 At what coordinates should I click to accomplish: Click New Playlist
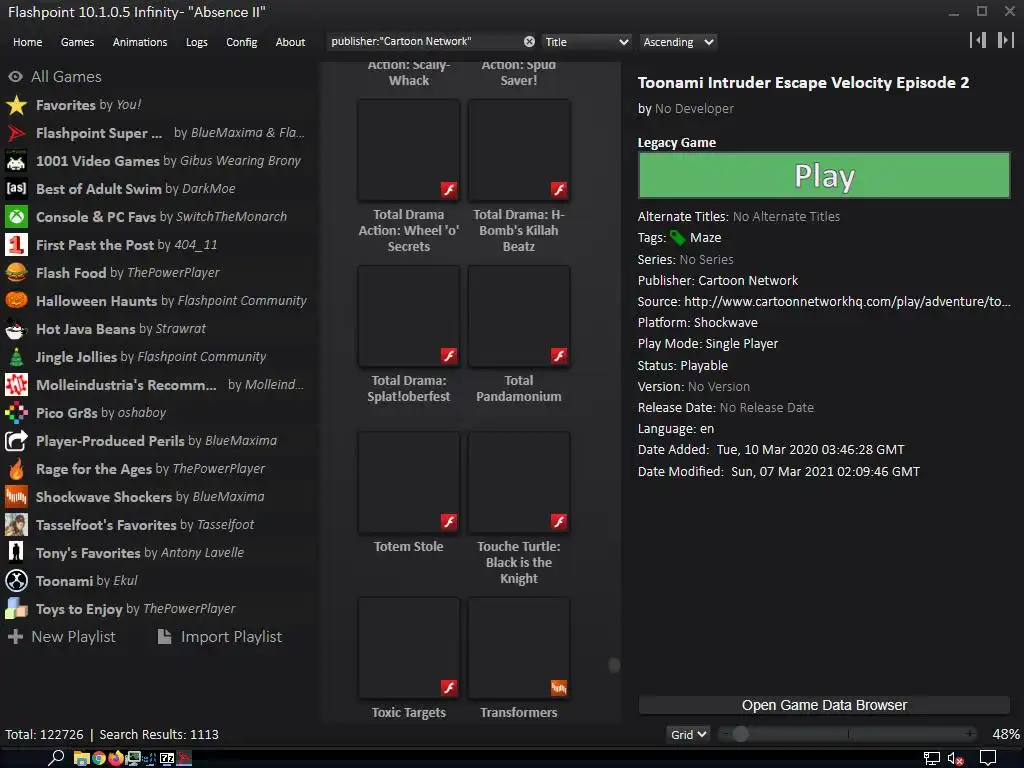pos(61,637)
